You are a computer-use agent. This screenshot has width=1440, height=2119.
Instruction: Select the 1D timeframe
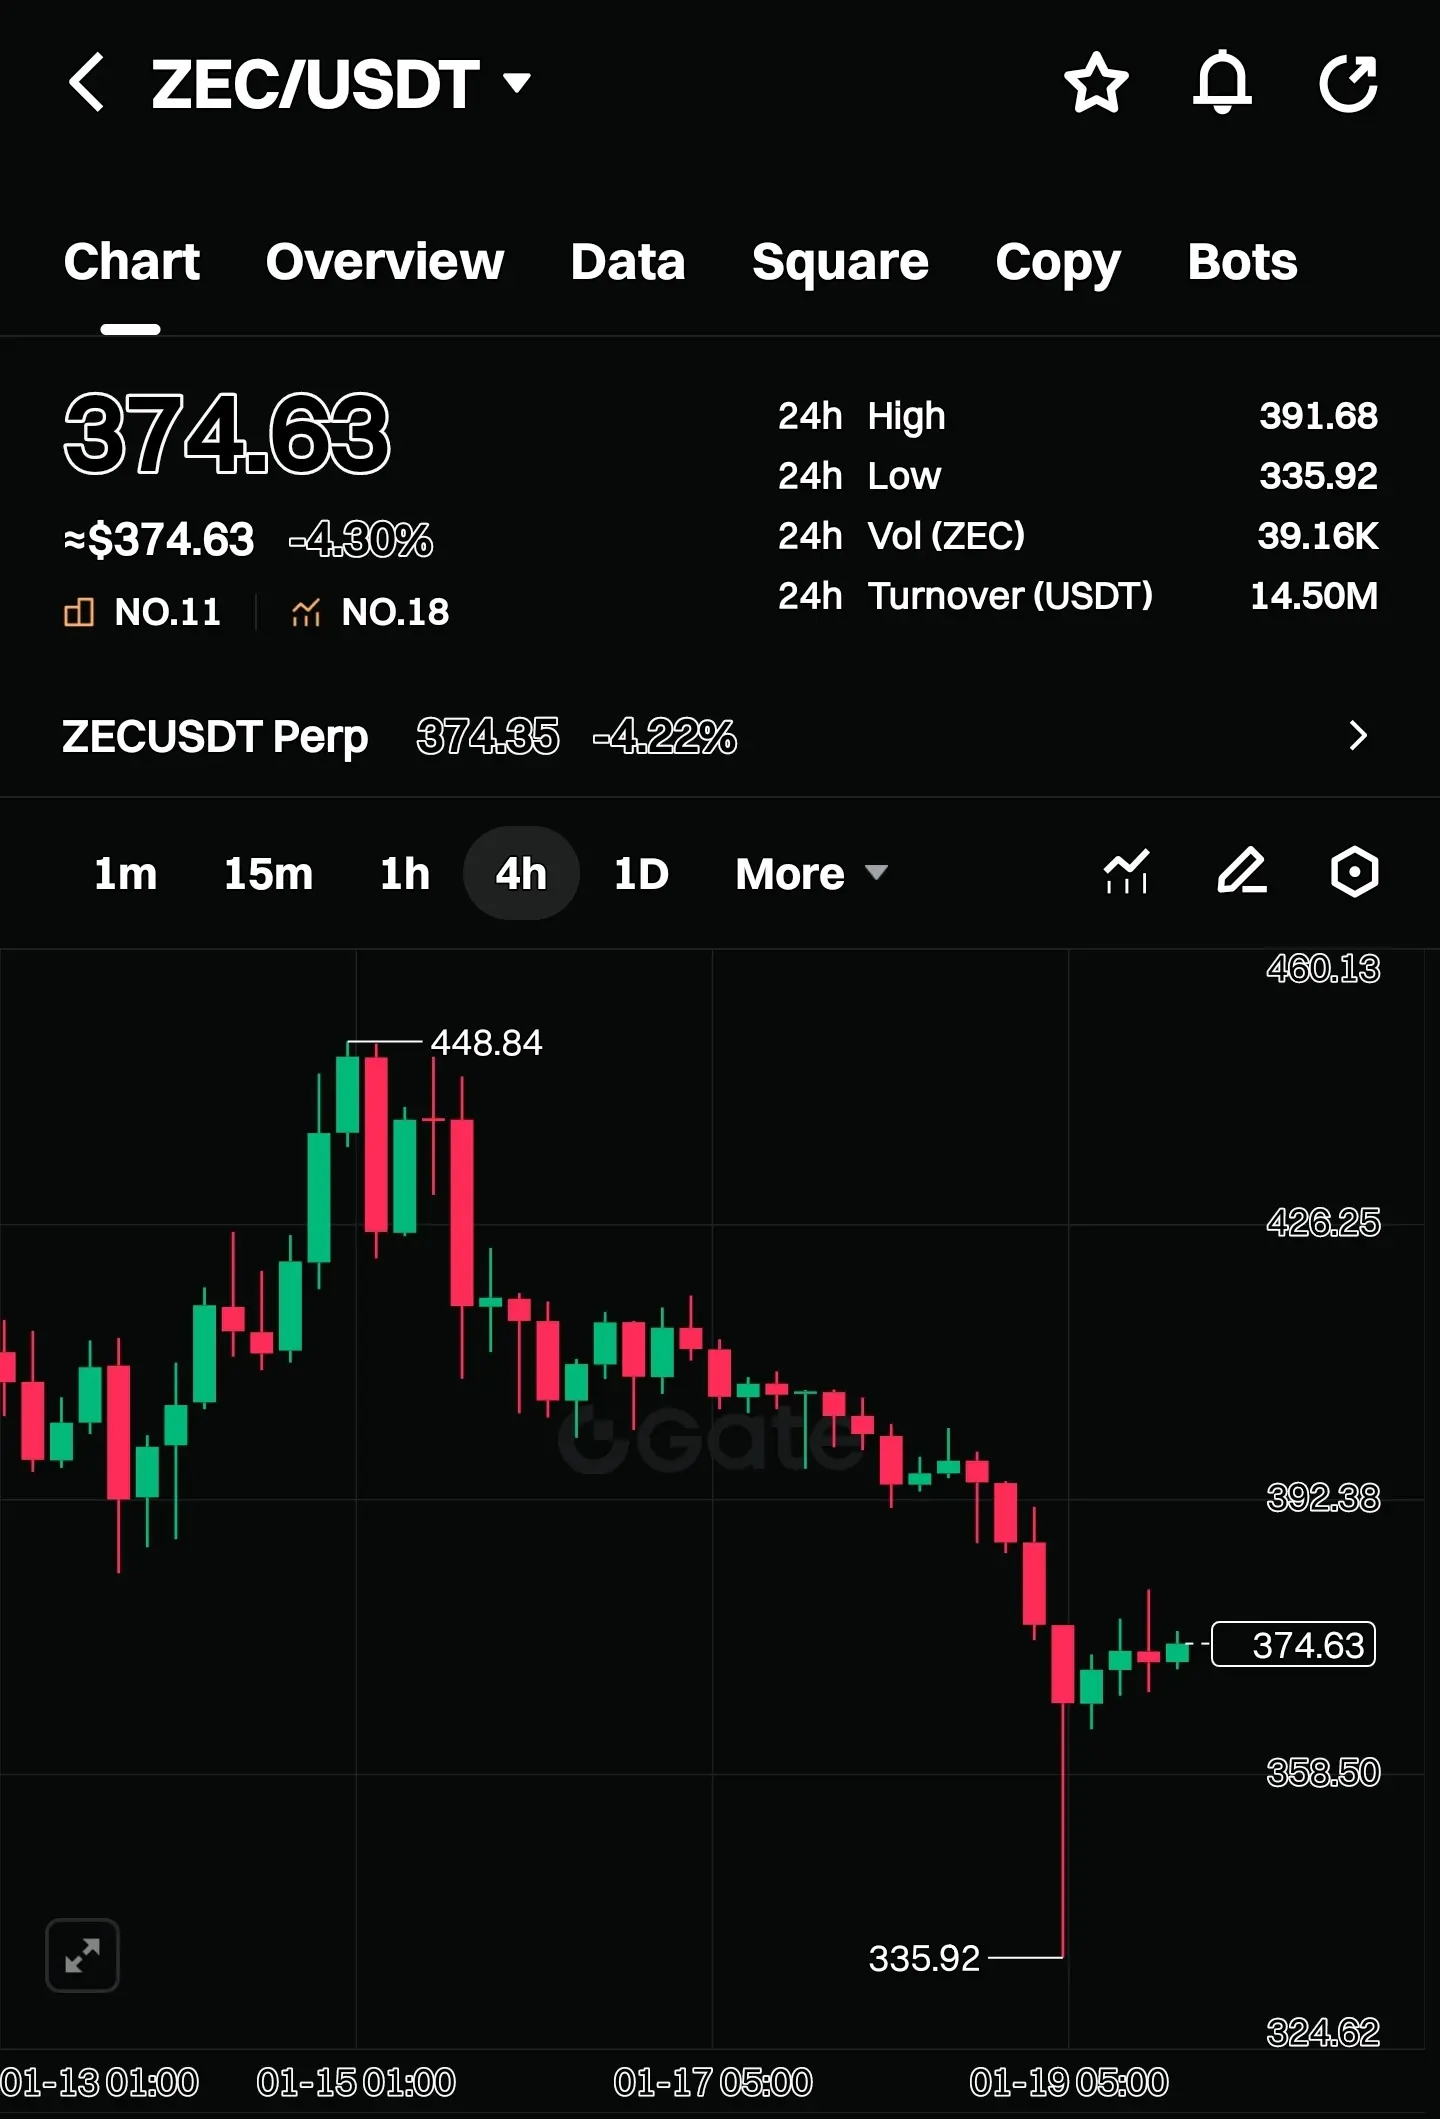641,874
